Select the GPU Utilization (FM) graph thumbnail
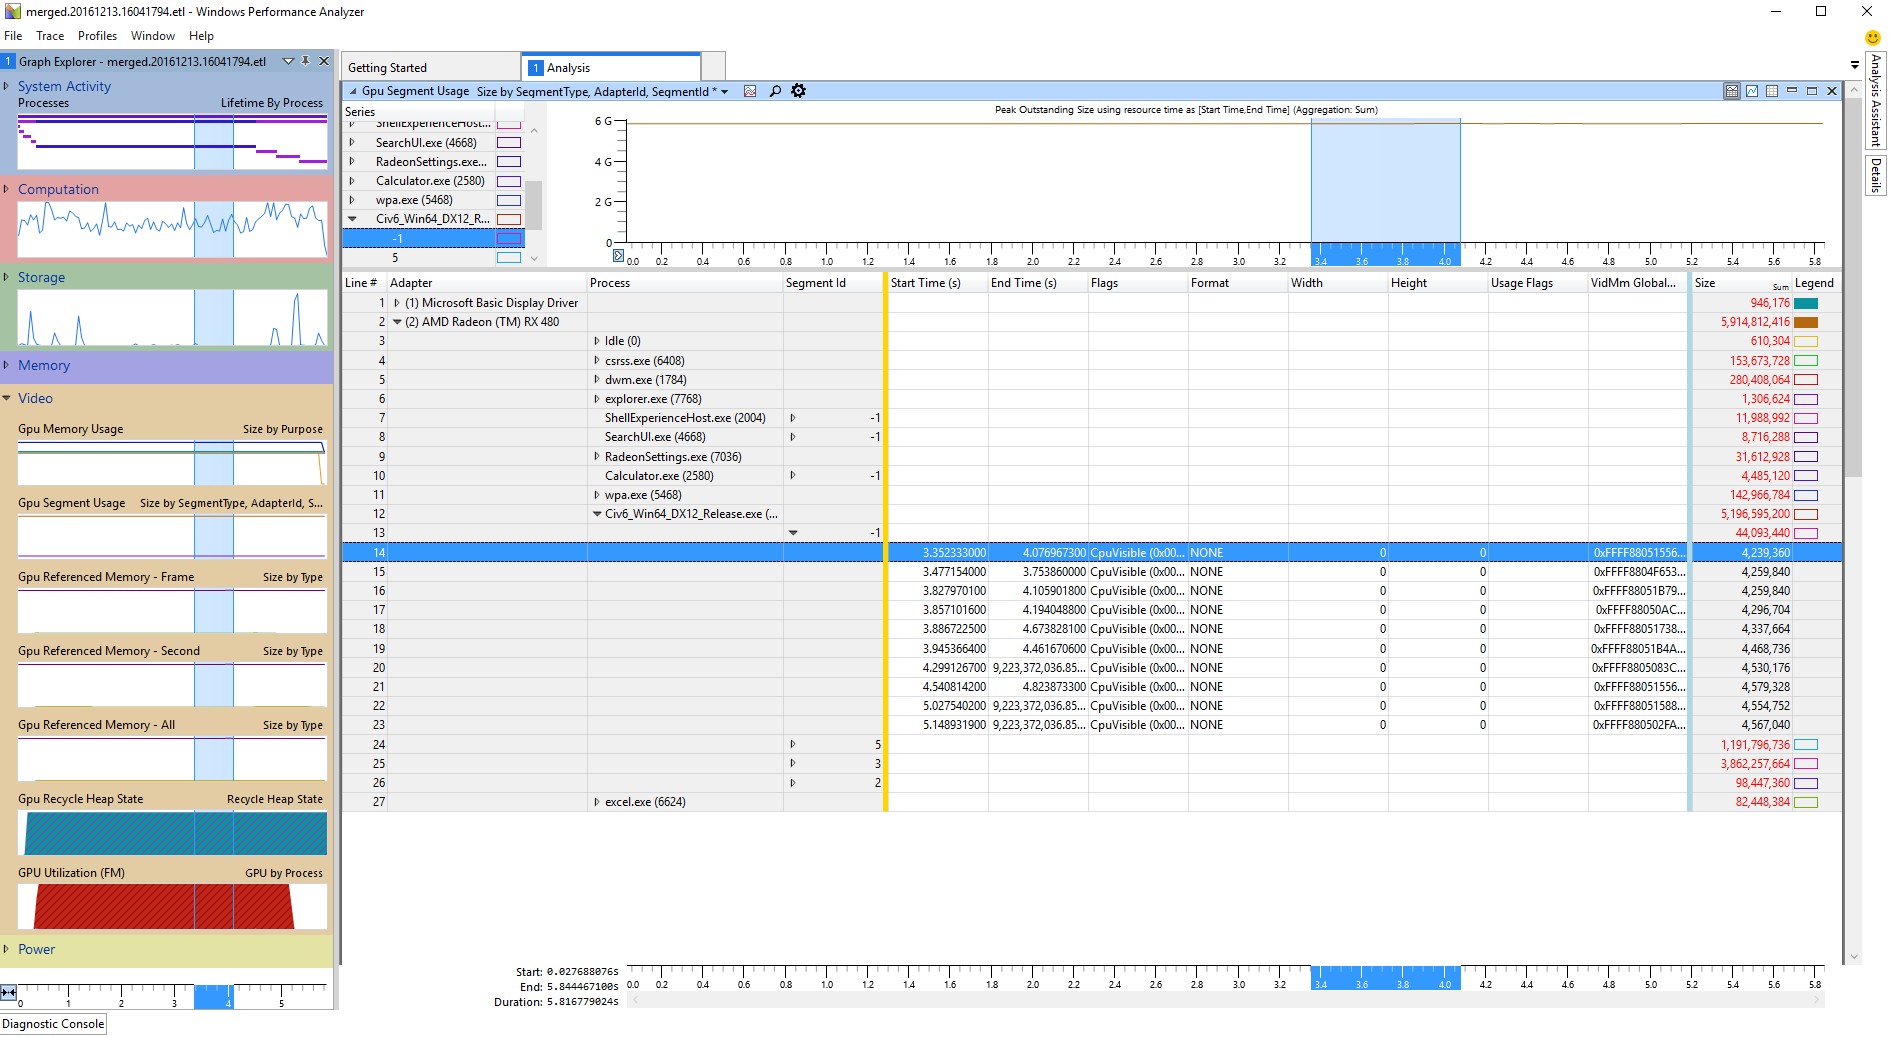This screenshot has height=1037, width=1889. [x=172, y=906]
